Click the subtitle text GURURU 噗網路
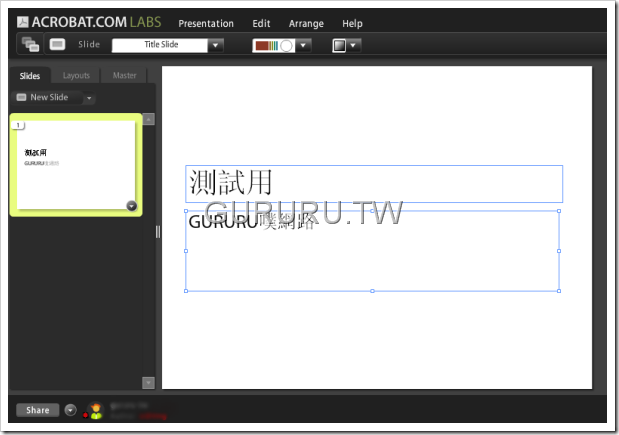This screenshot has height=435, width=619. 252,222
